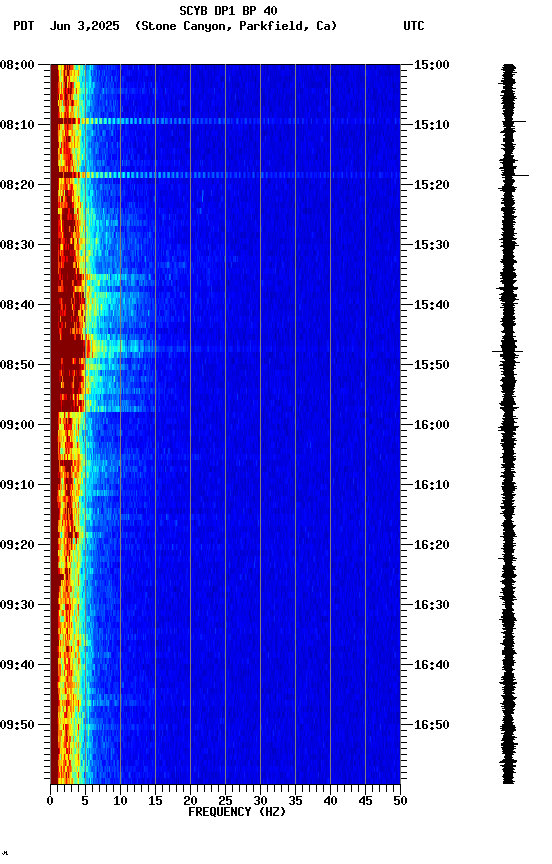Screen dimensions: 552x864
Task: Click the 16:50 UTC time label
Action: (x=431, y=725)
